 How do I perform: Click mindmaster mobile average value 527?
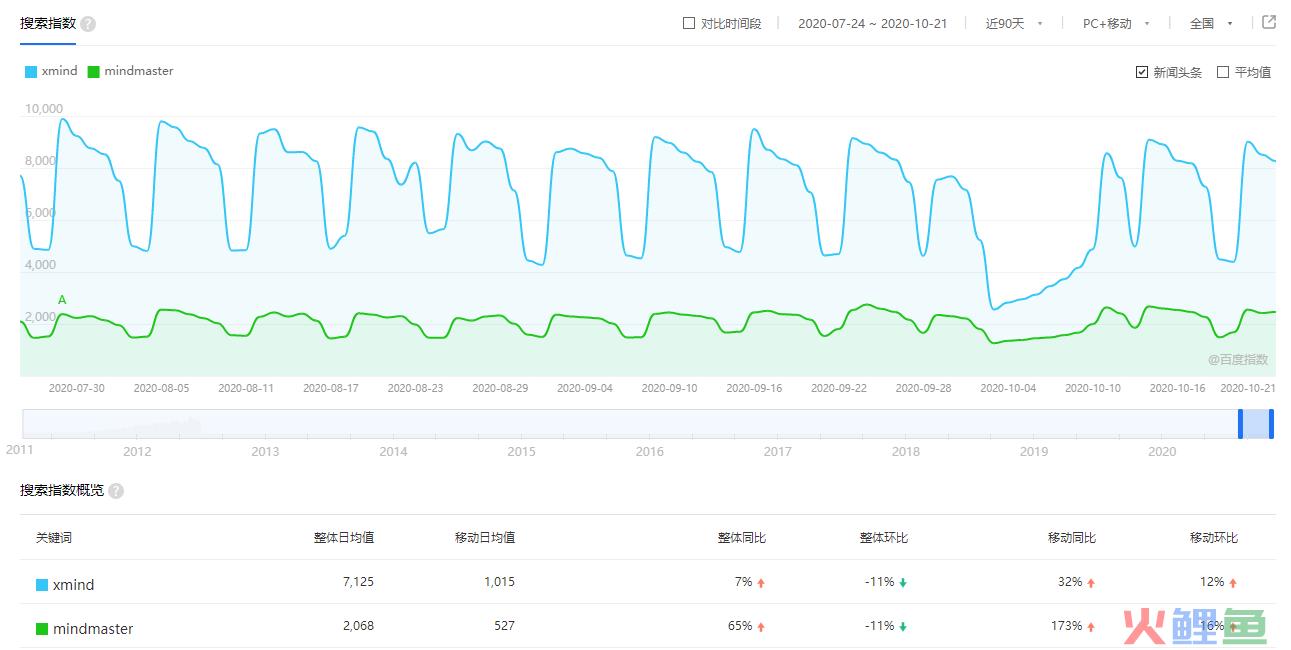click(x=504, y=626)
